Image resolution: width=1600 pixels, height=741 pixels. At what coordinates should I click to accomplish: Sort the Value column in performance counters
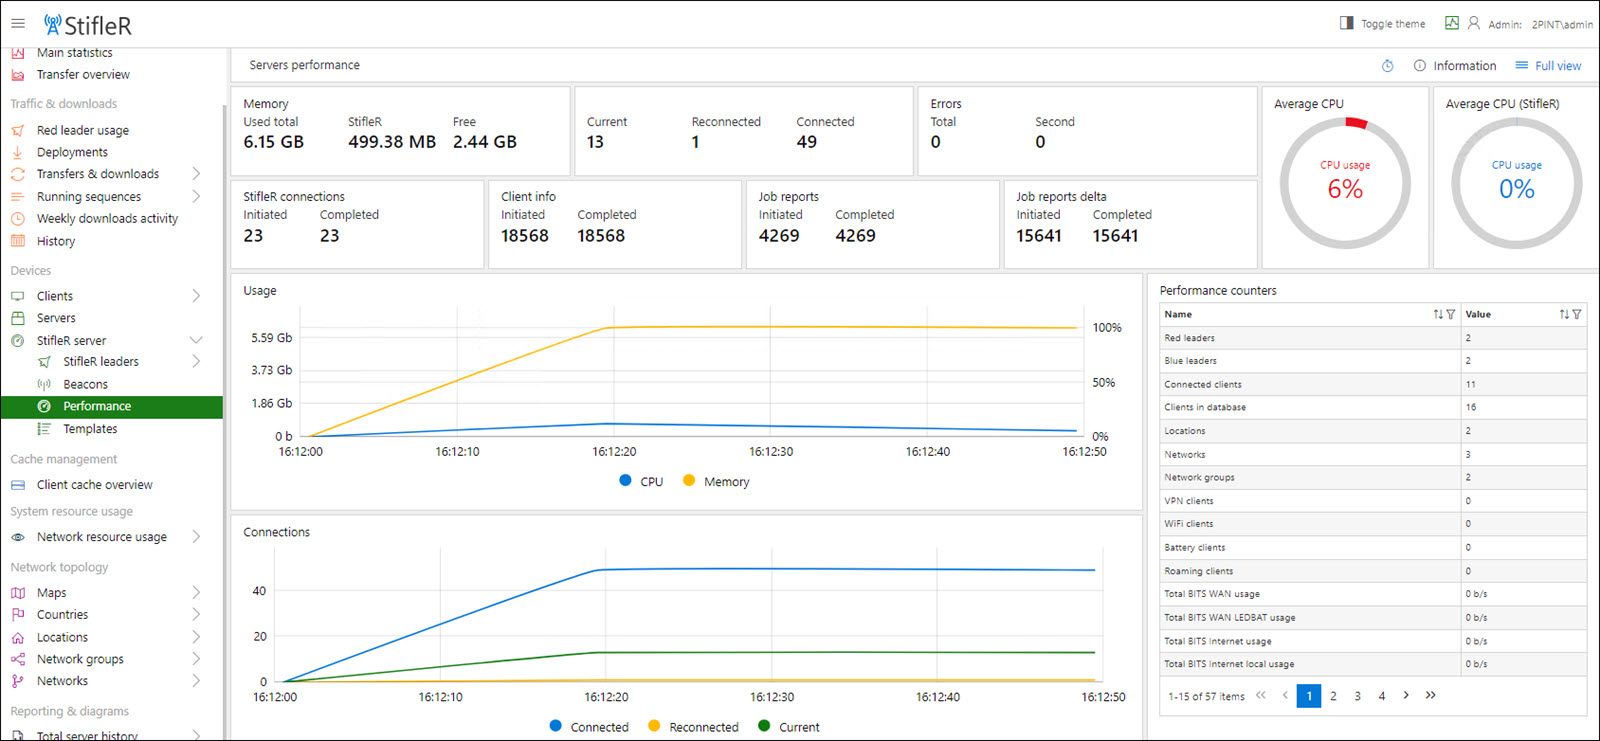[x=1564, y=315]
